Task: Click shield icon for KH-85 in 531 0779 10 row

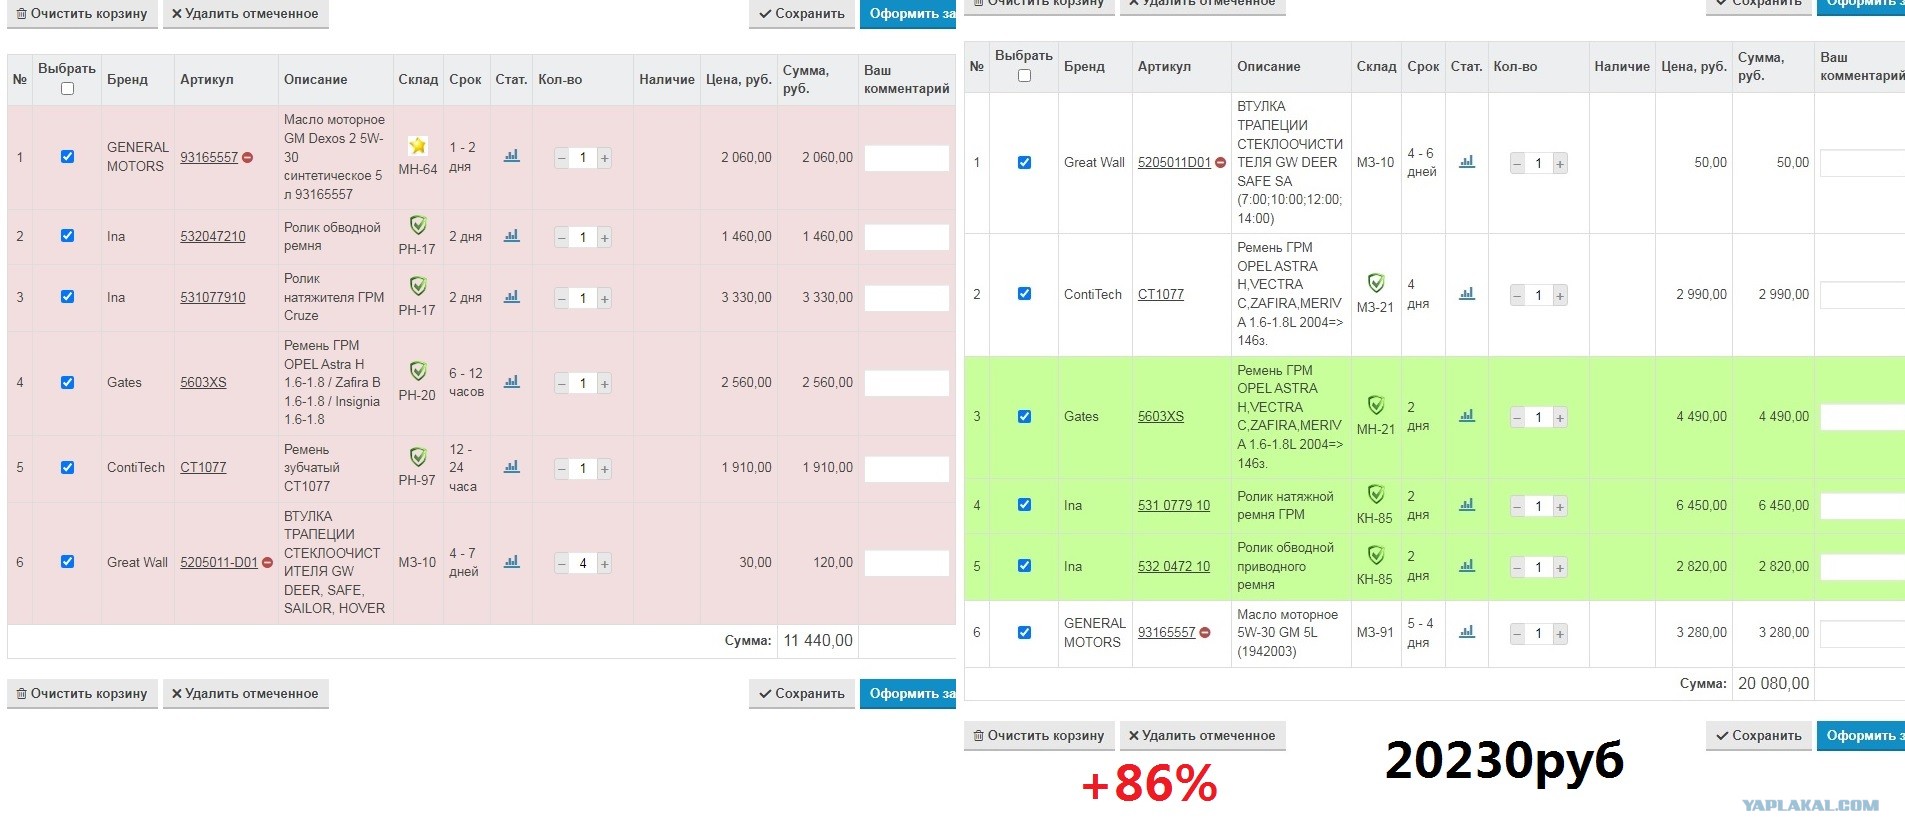Action: 1376,495
